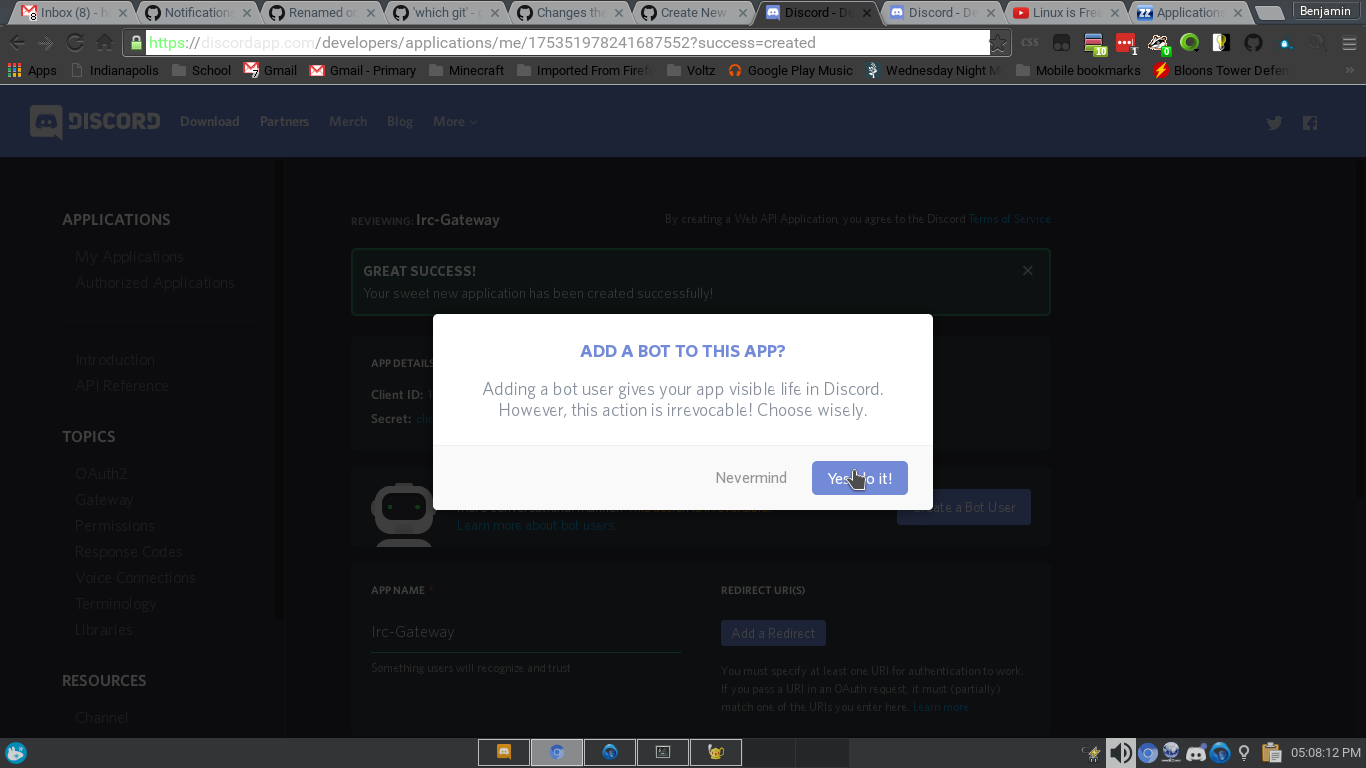Click the Add a Redirect button
The image size is (1366, 768).
pyautogui.click(x=773, y=633)
